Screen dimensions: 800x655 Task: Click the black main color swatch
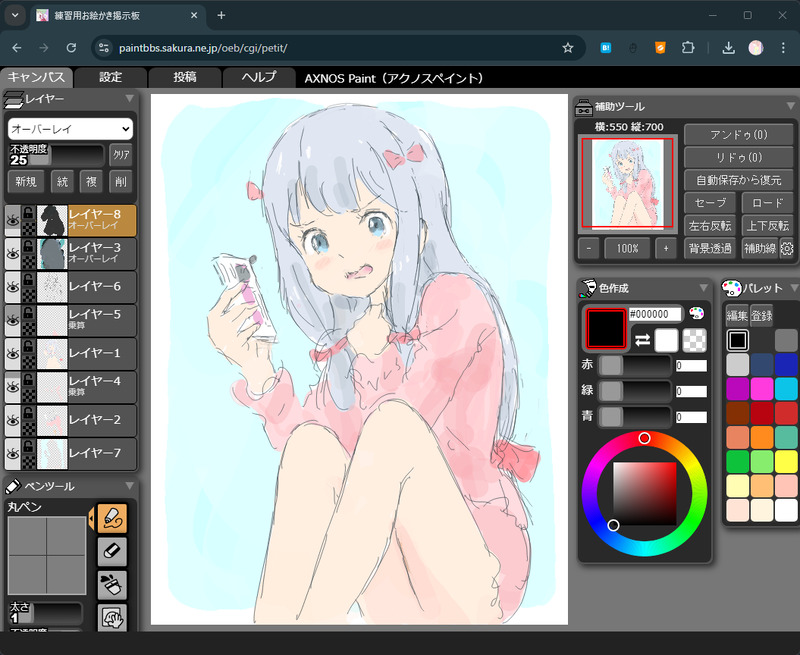click(606, 329)
